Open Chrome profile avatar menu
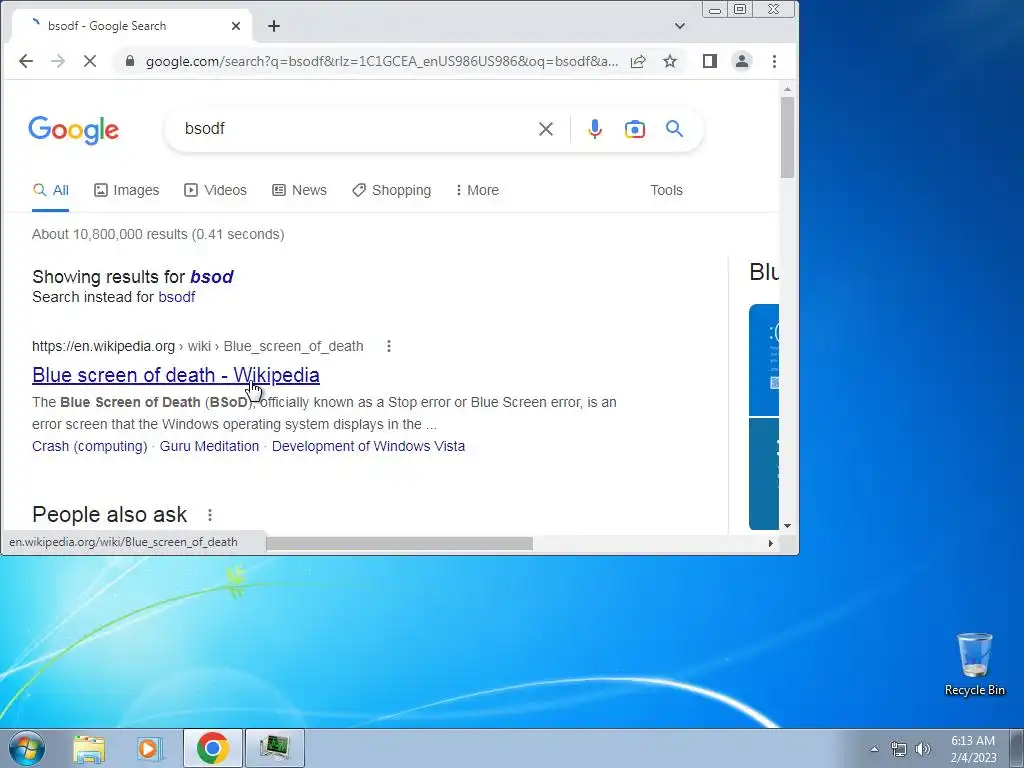Image resolution: width=1024 pixels, height=768 pixels. coord(742,61)
